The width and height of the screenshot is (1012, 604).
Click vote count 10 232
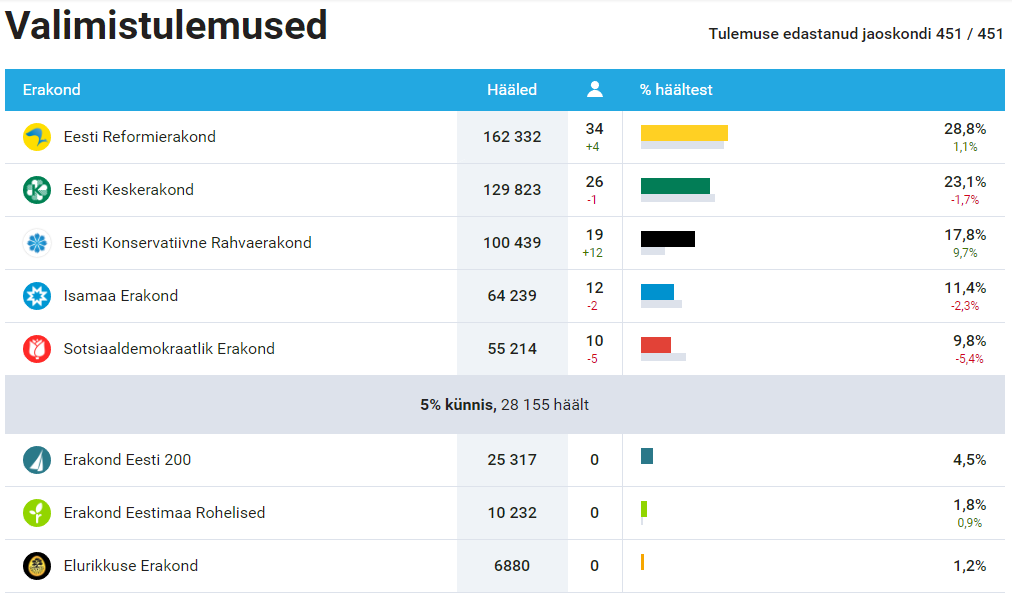coord(512,512)
